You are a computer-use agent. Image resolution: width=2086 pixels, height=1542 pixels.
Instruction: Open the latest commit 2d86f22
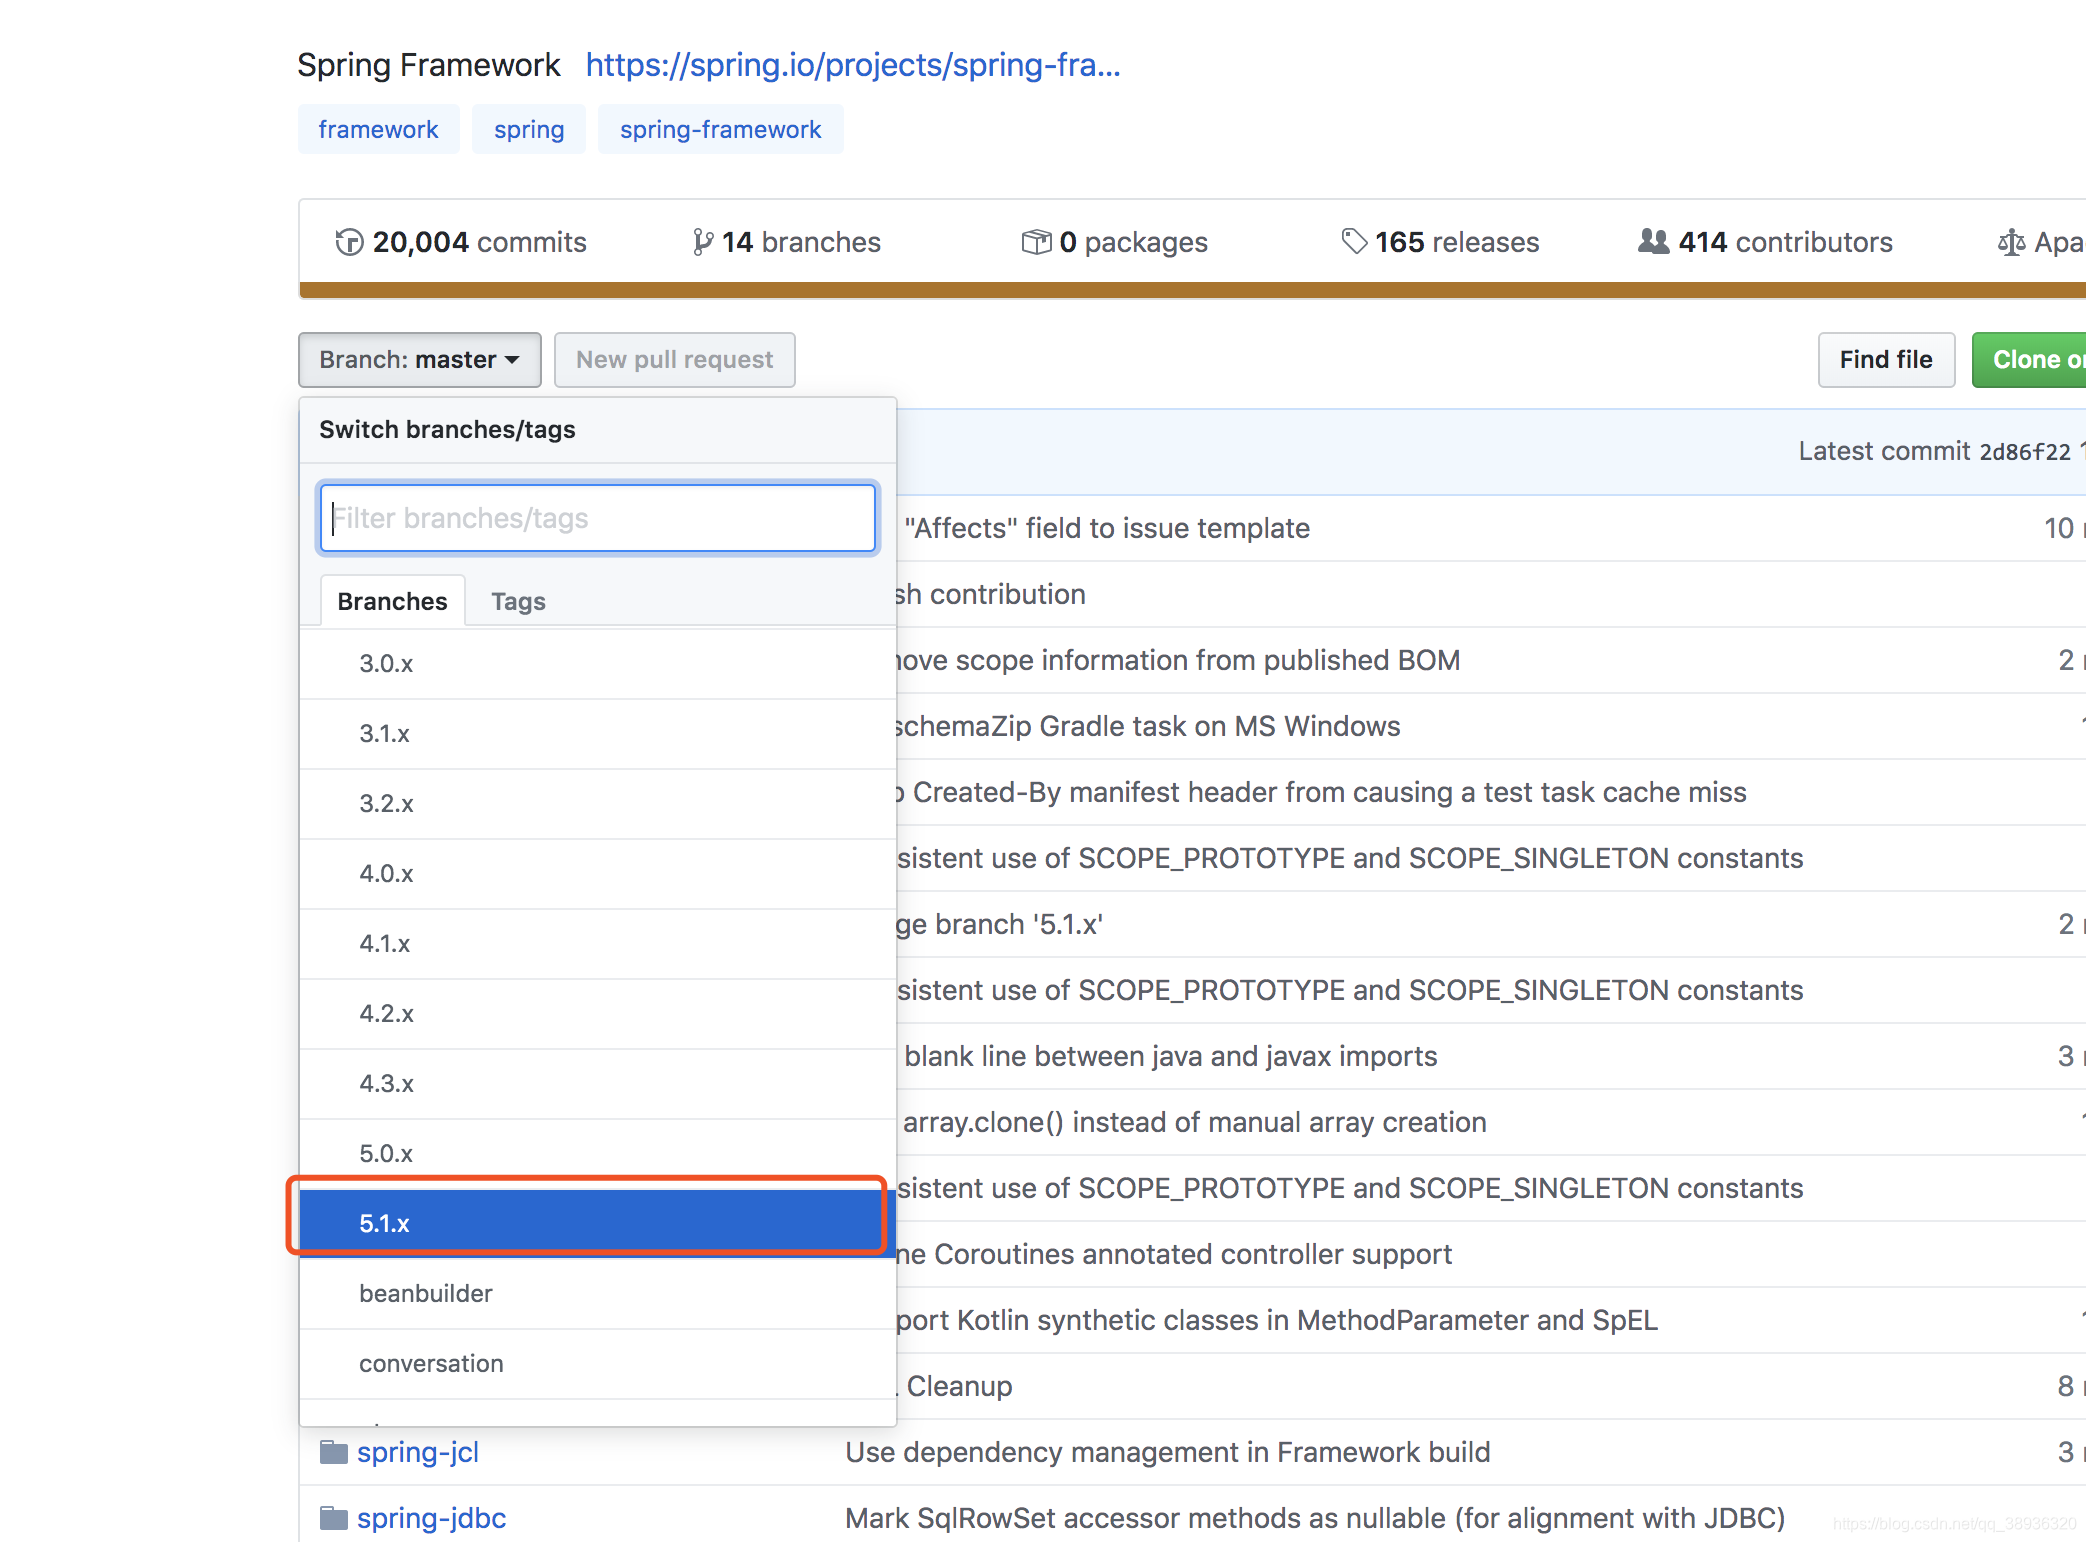coord(2026,451)
